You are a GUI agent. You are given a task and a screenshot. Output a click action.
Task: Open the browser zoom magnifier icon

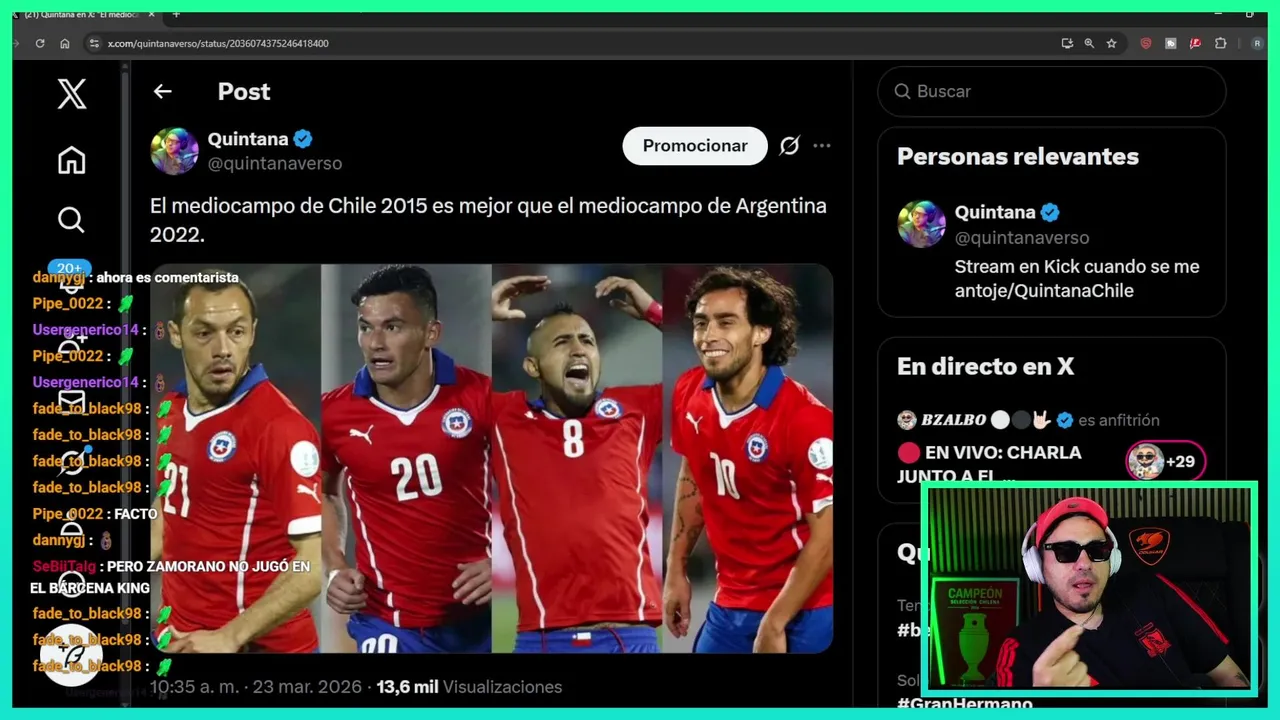(1089, 43)
